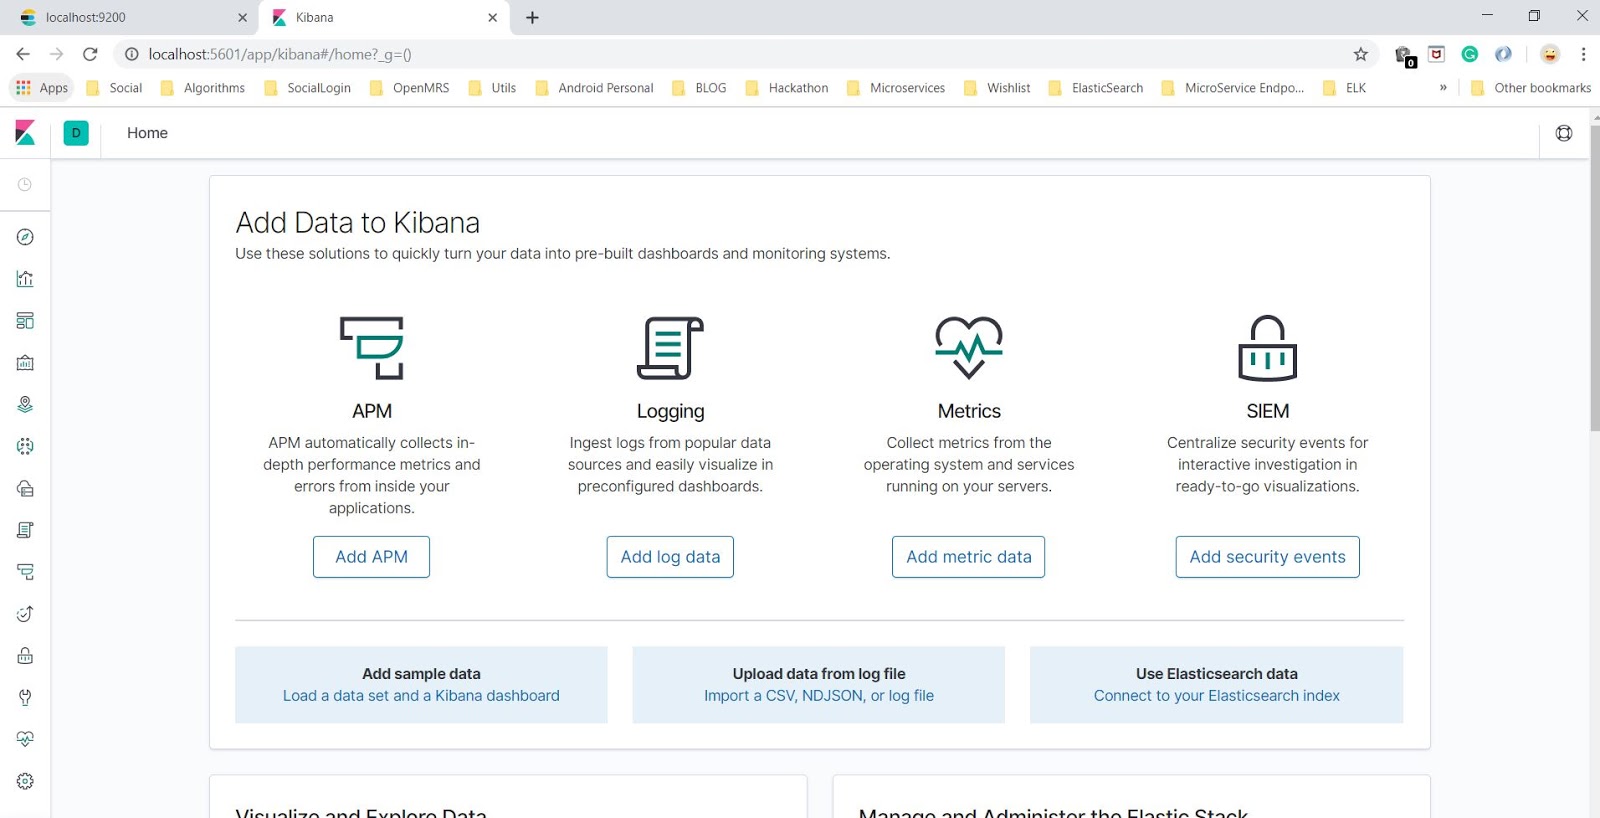Open Load a data set and a Kibana dashboard

point(421,696)
